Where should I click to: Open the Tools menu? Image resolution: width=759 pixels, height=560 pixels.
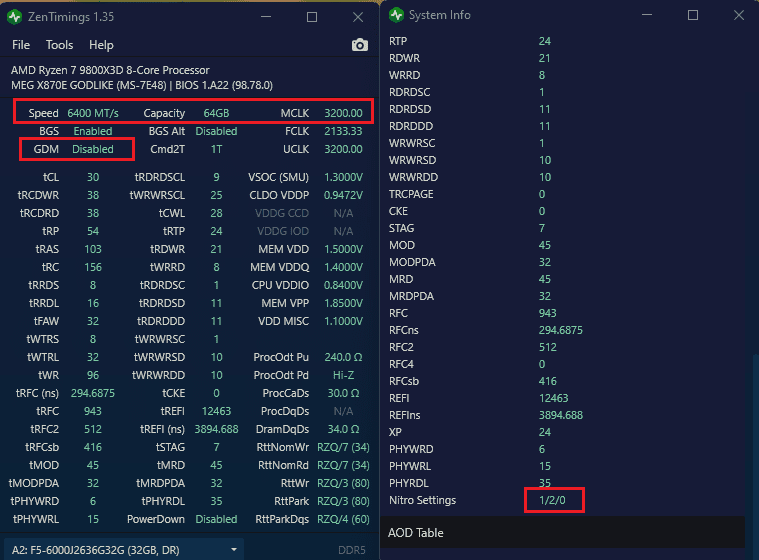point(60,45)
